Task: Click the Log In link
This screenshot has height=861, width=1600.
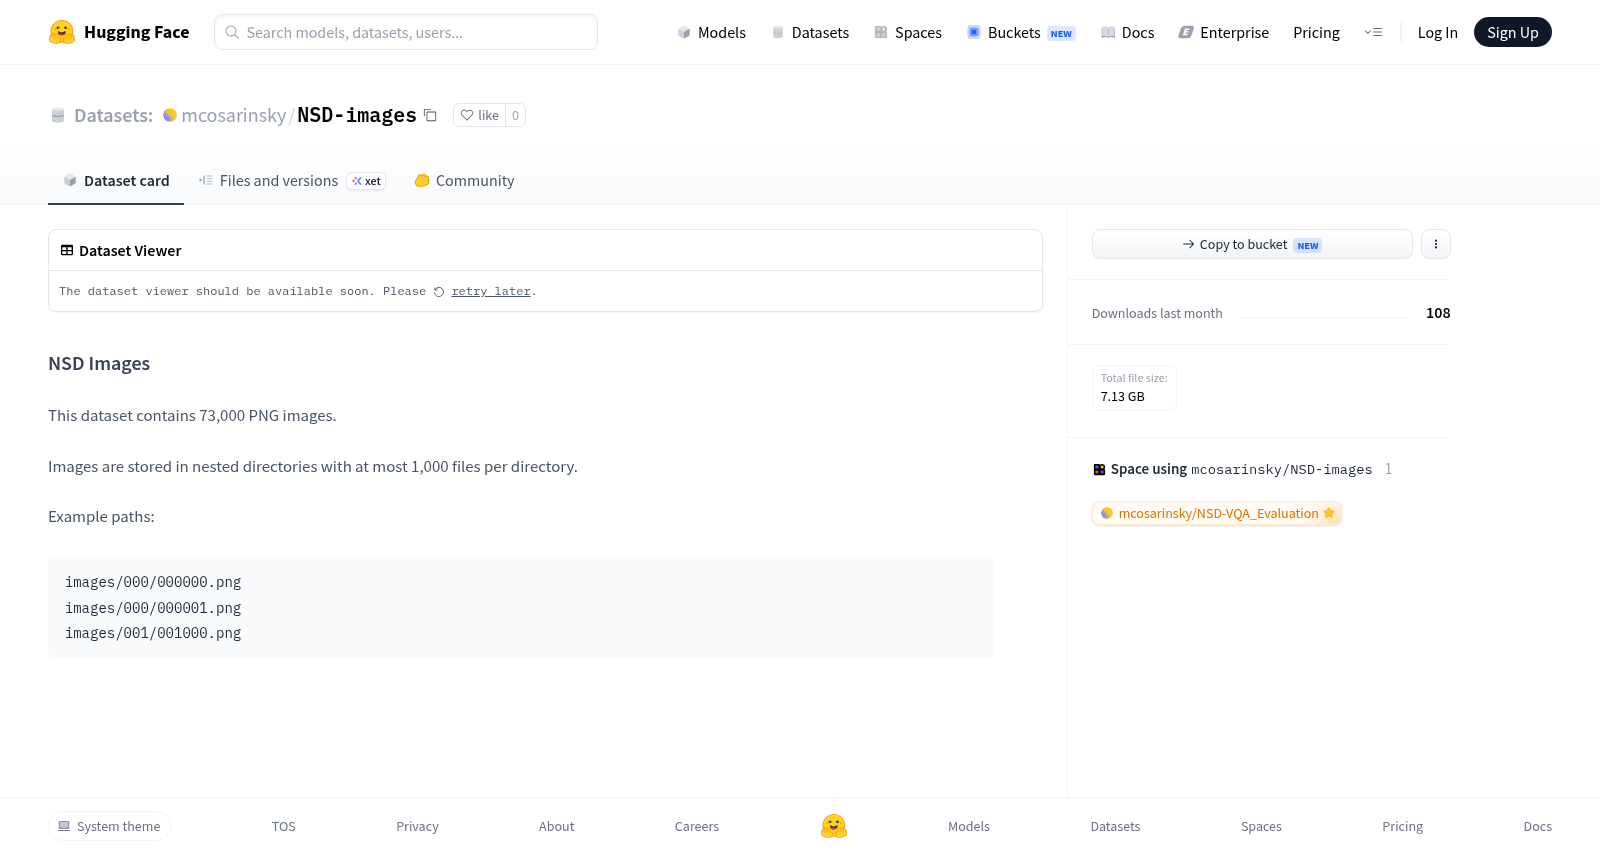Action: [1437, 32]
